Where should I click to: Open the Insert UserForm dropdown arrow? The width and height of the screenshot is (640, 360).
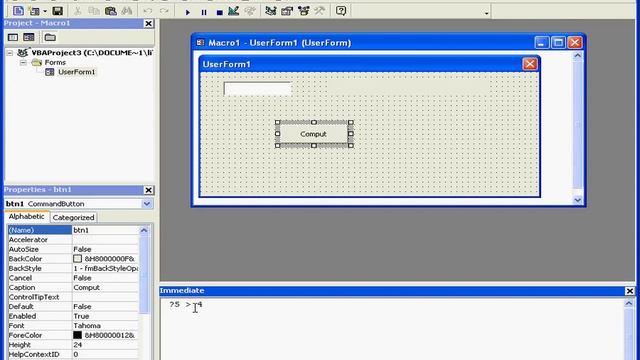point(44,11)
